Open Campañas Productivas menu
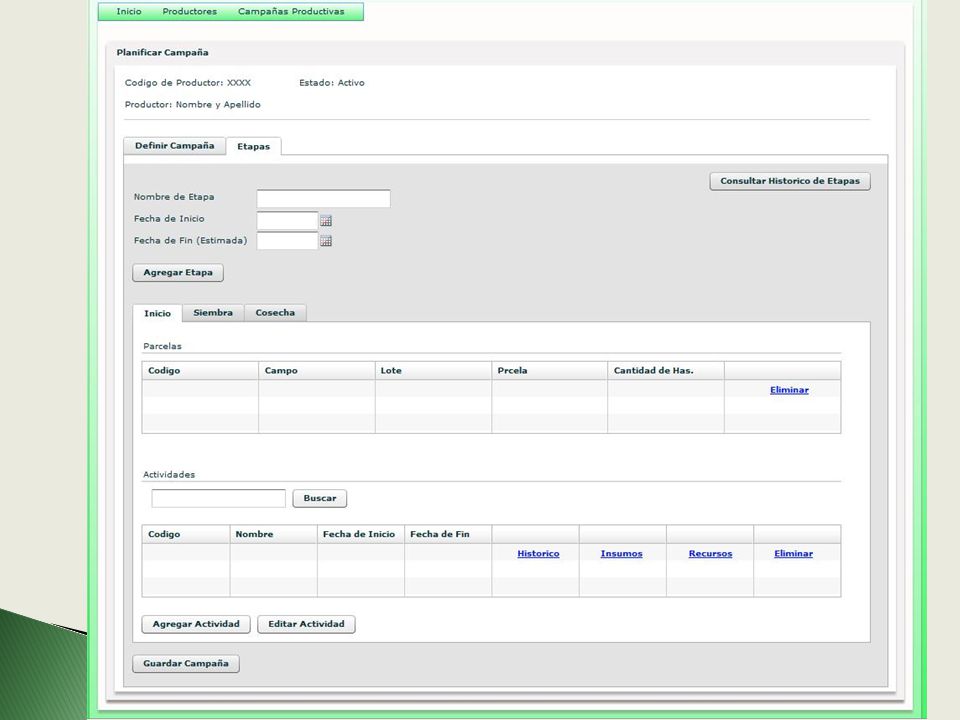Image resolution: width=960 pixels, height=720 pixels. point(291,12)
